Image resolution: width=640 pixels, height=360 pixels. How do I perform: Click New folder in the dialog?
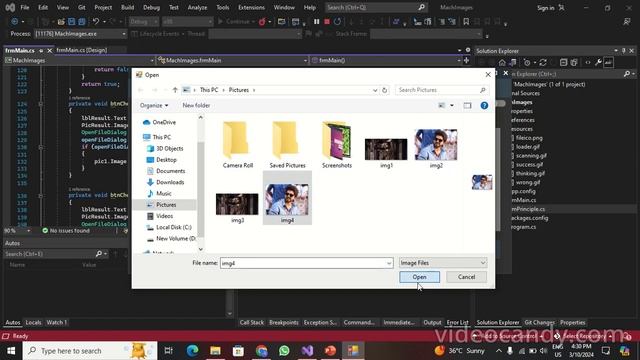[x=196, y=105]
